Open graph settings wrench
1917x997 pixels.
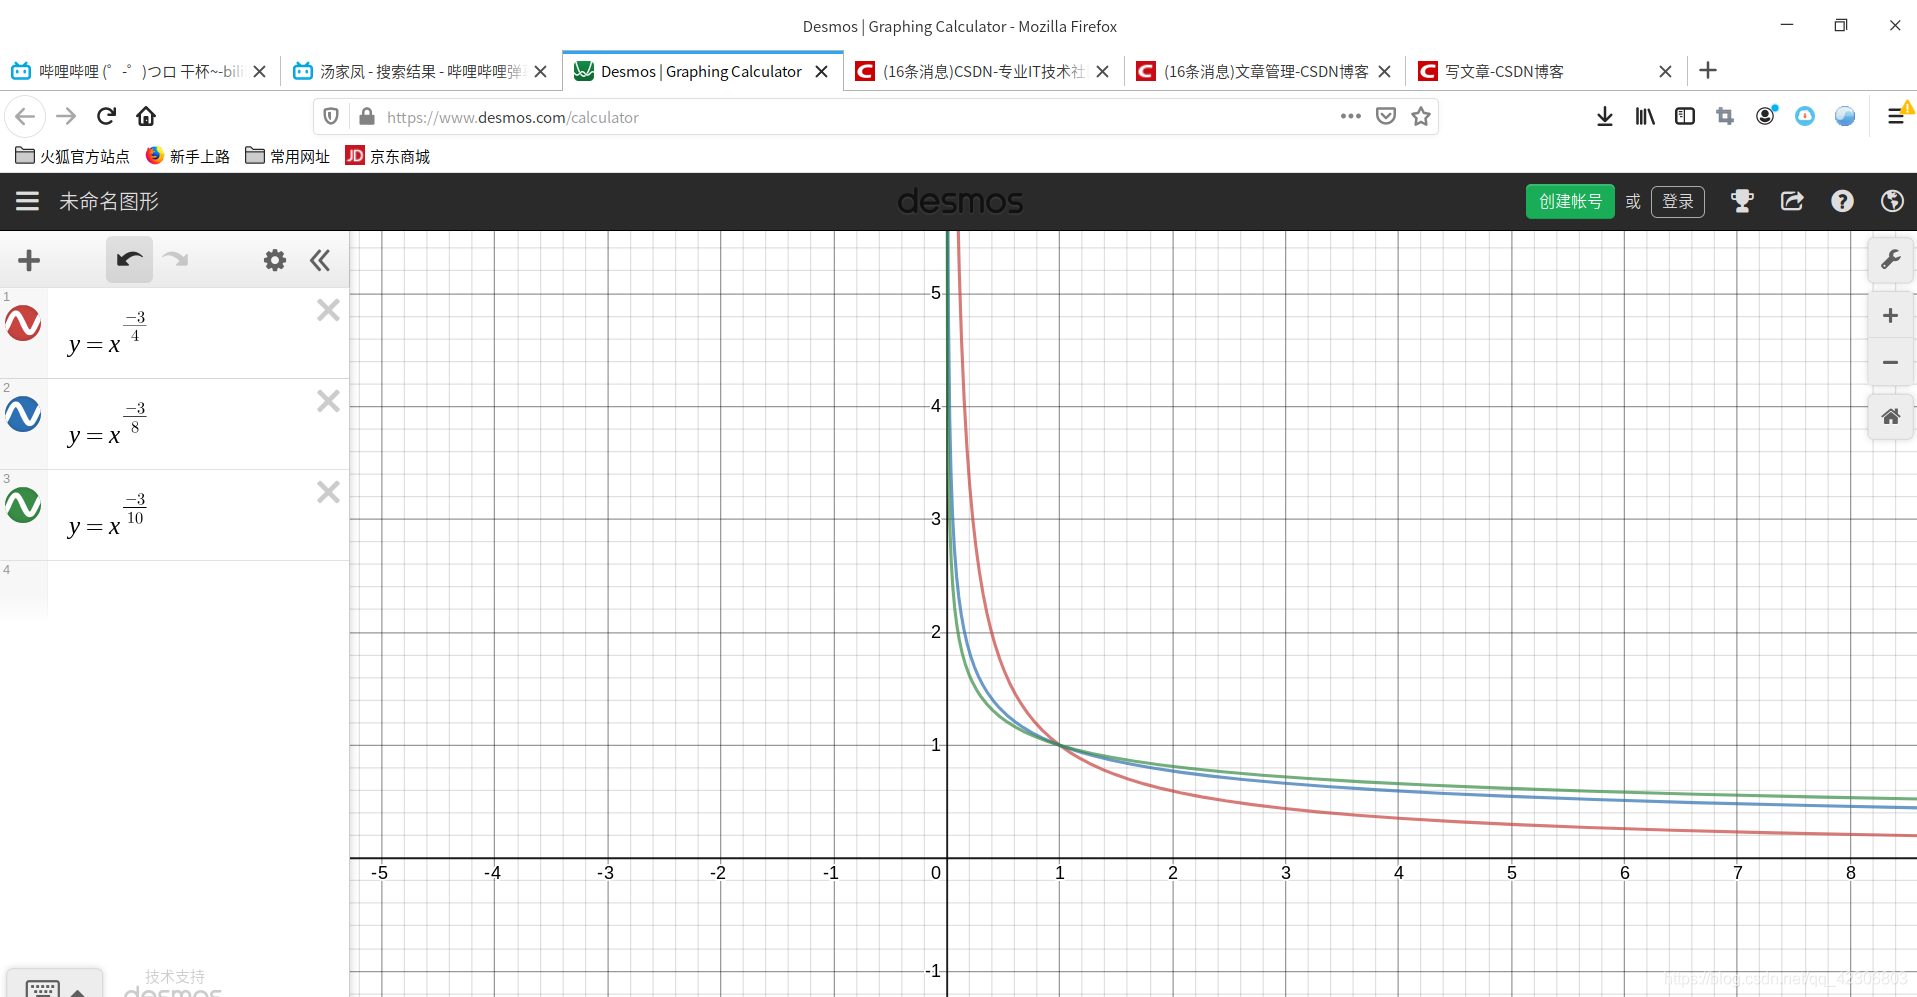coord(1890,260)
